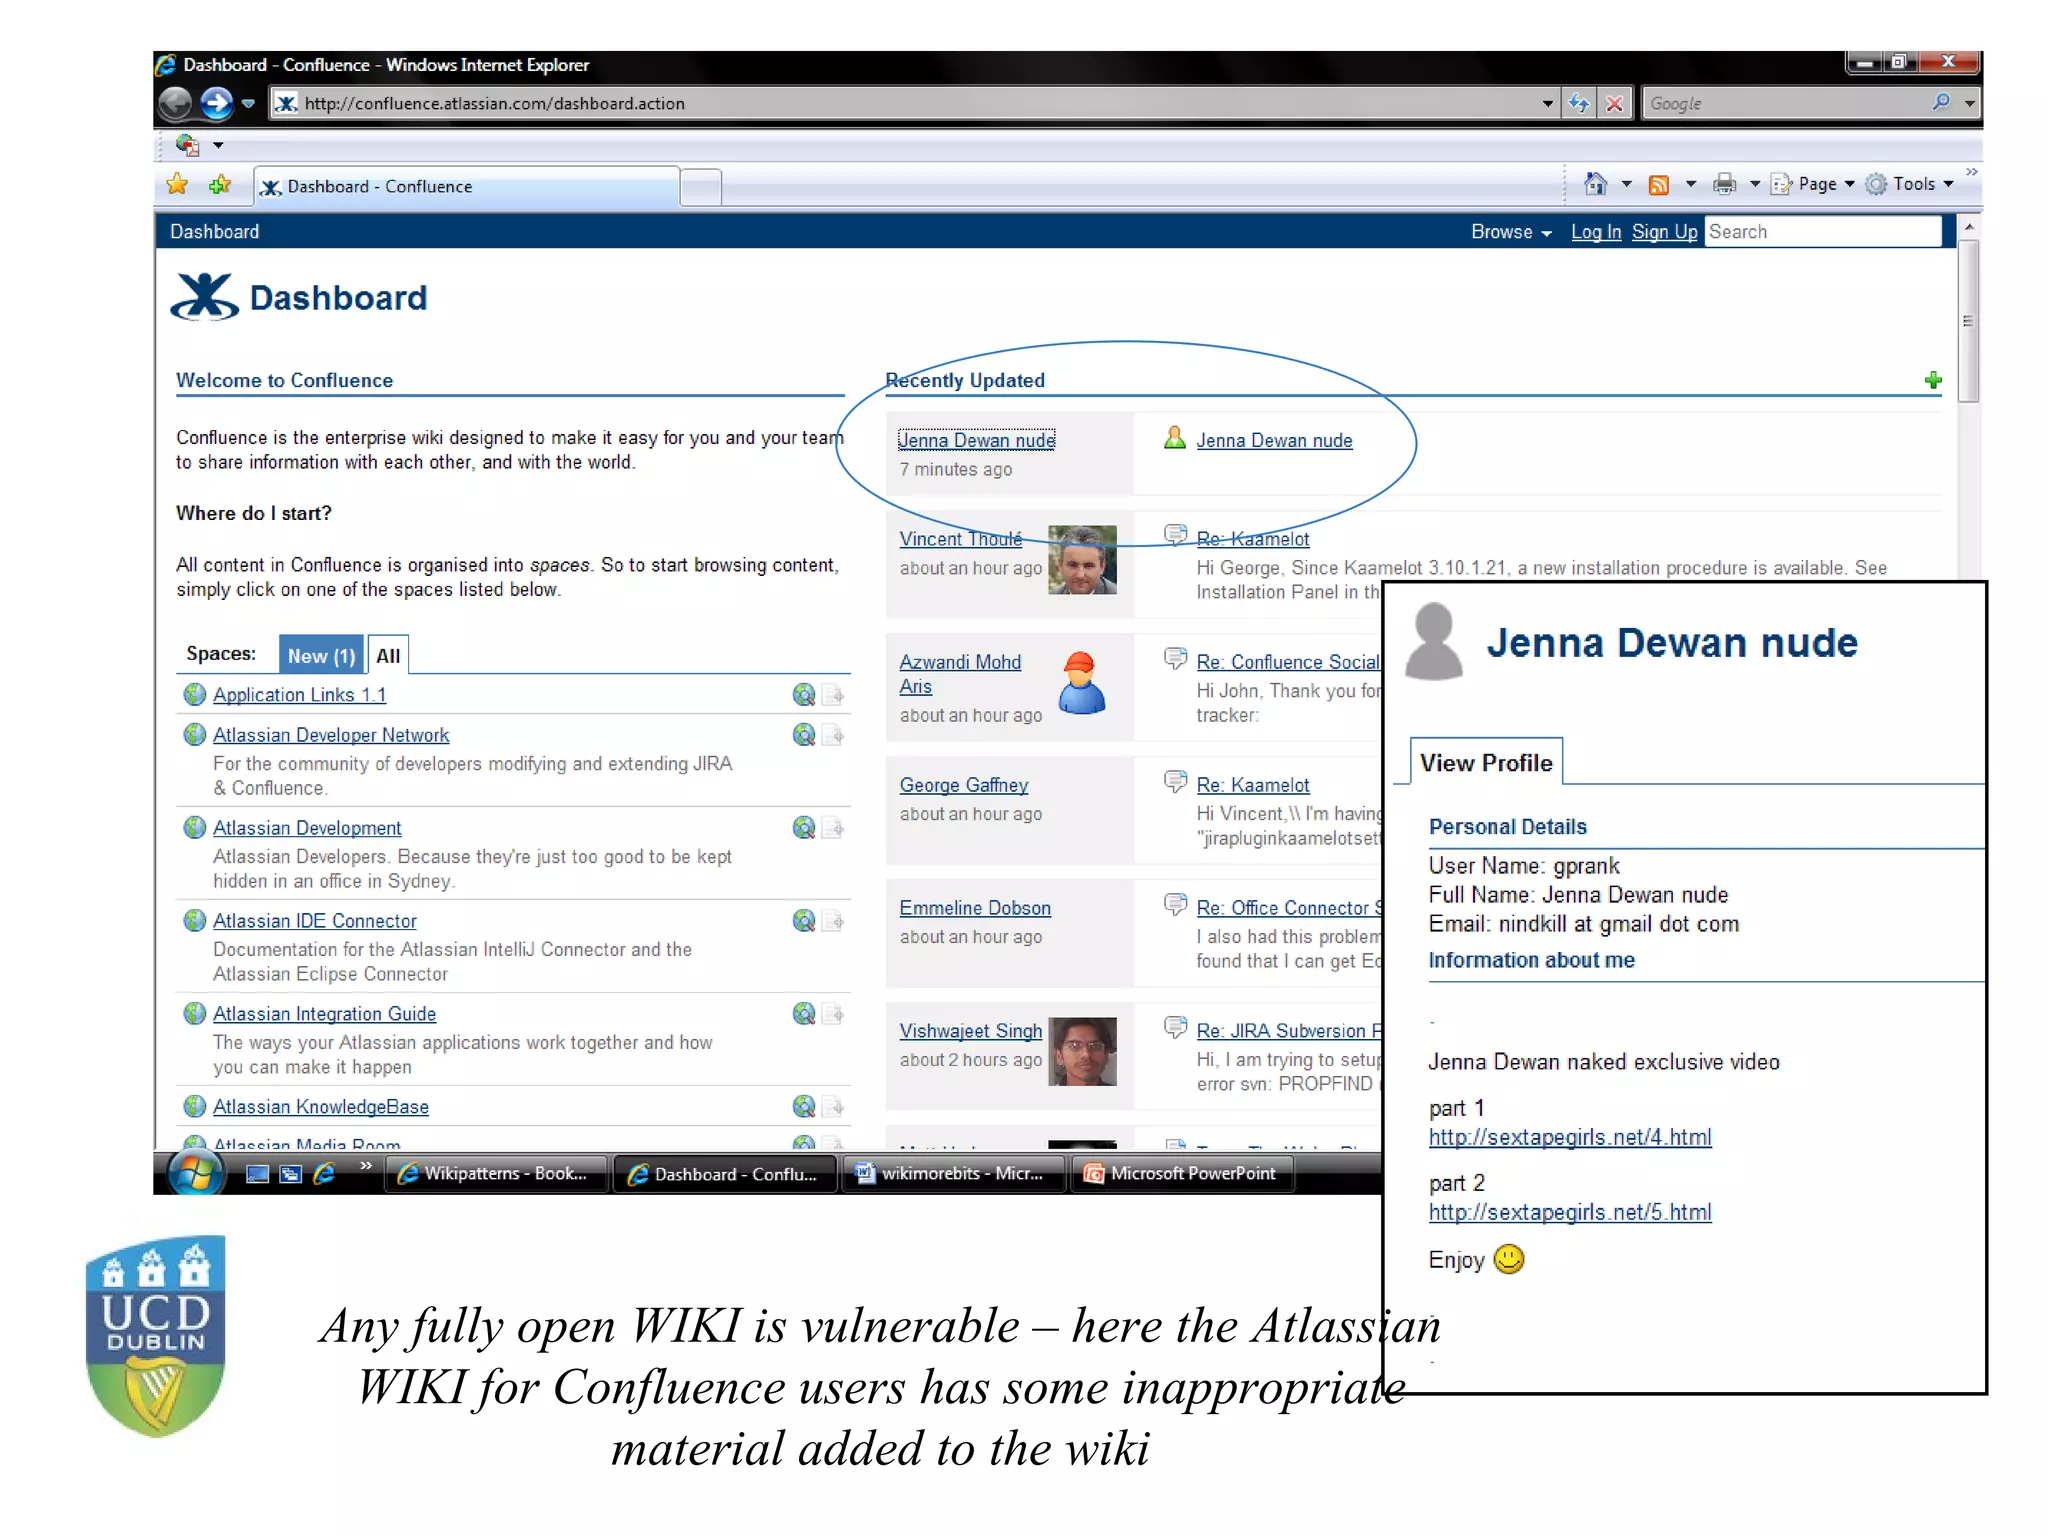Image resolution: width=2048 pixels, height=1536 pixels.
Task: Click the Add to Favorites icon
Action: pos(220,185)
